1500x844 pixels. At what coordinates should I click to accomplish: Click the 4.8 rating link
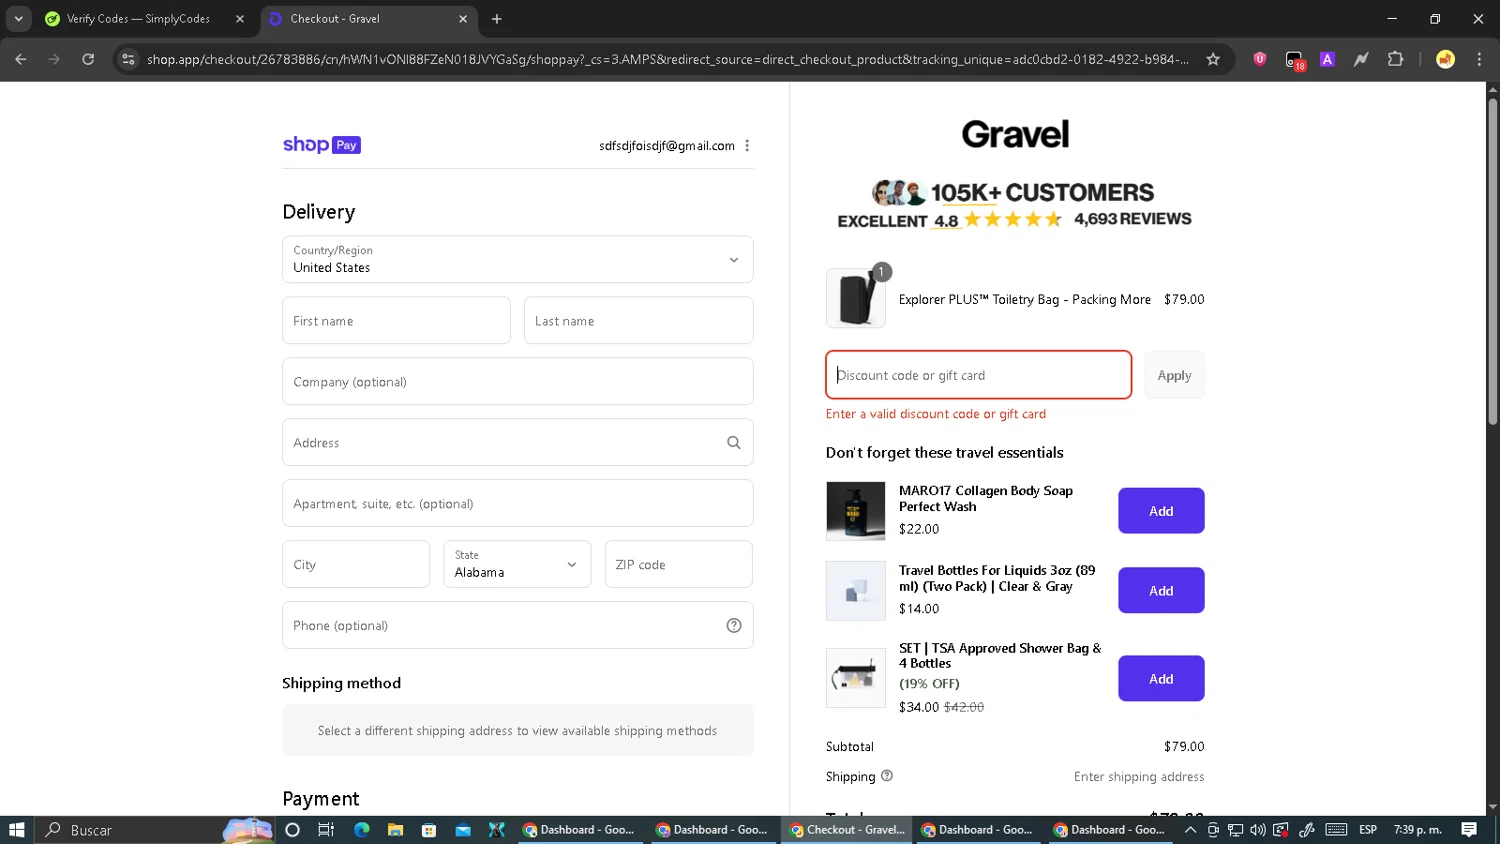click(946, 221)
